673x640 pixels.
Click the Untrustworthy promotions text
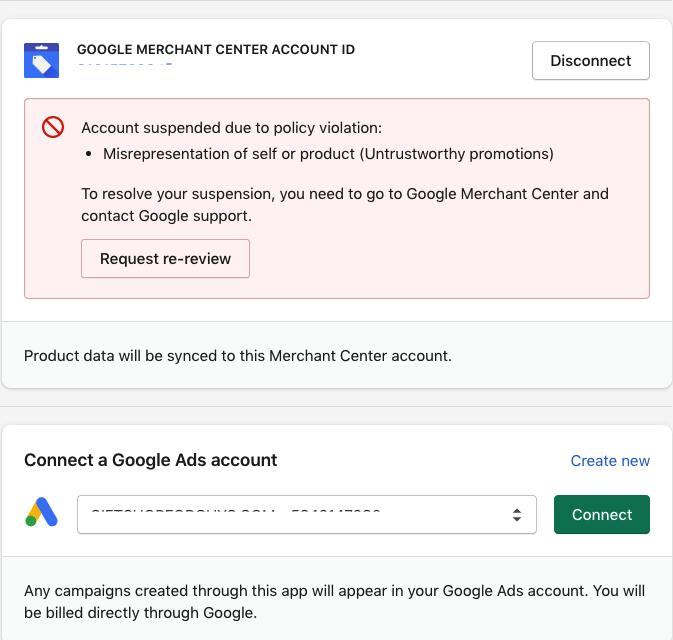475,154
